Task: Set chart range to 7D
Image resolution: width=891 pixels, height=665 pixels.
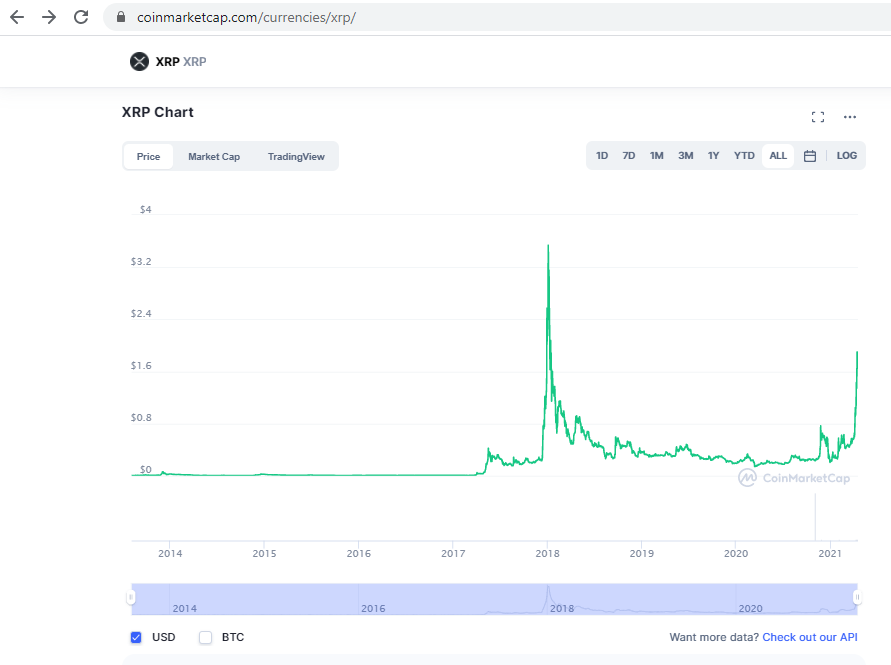Action: (x=628, y=156)
